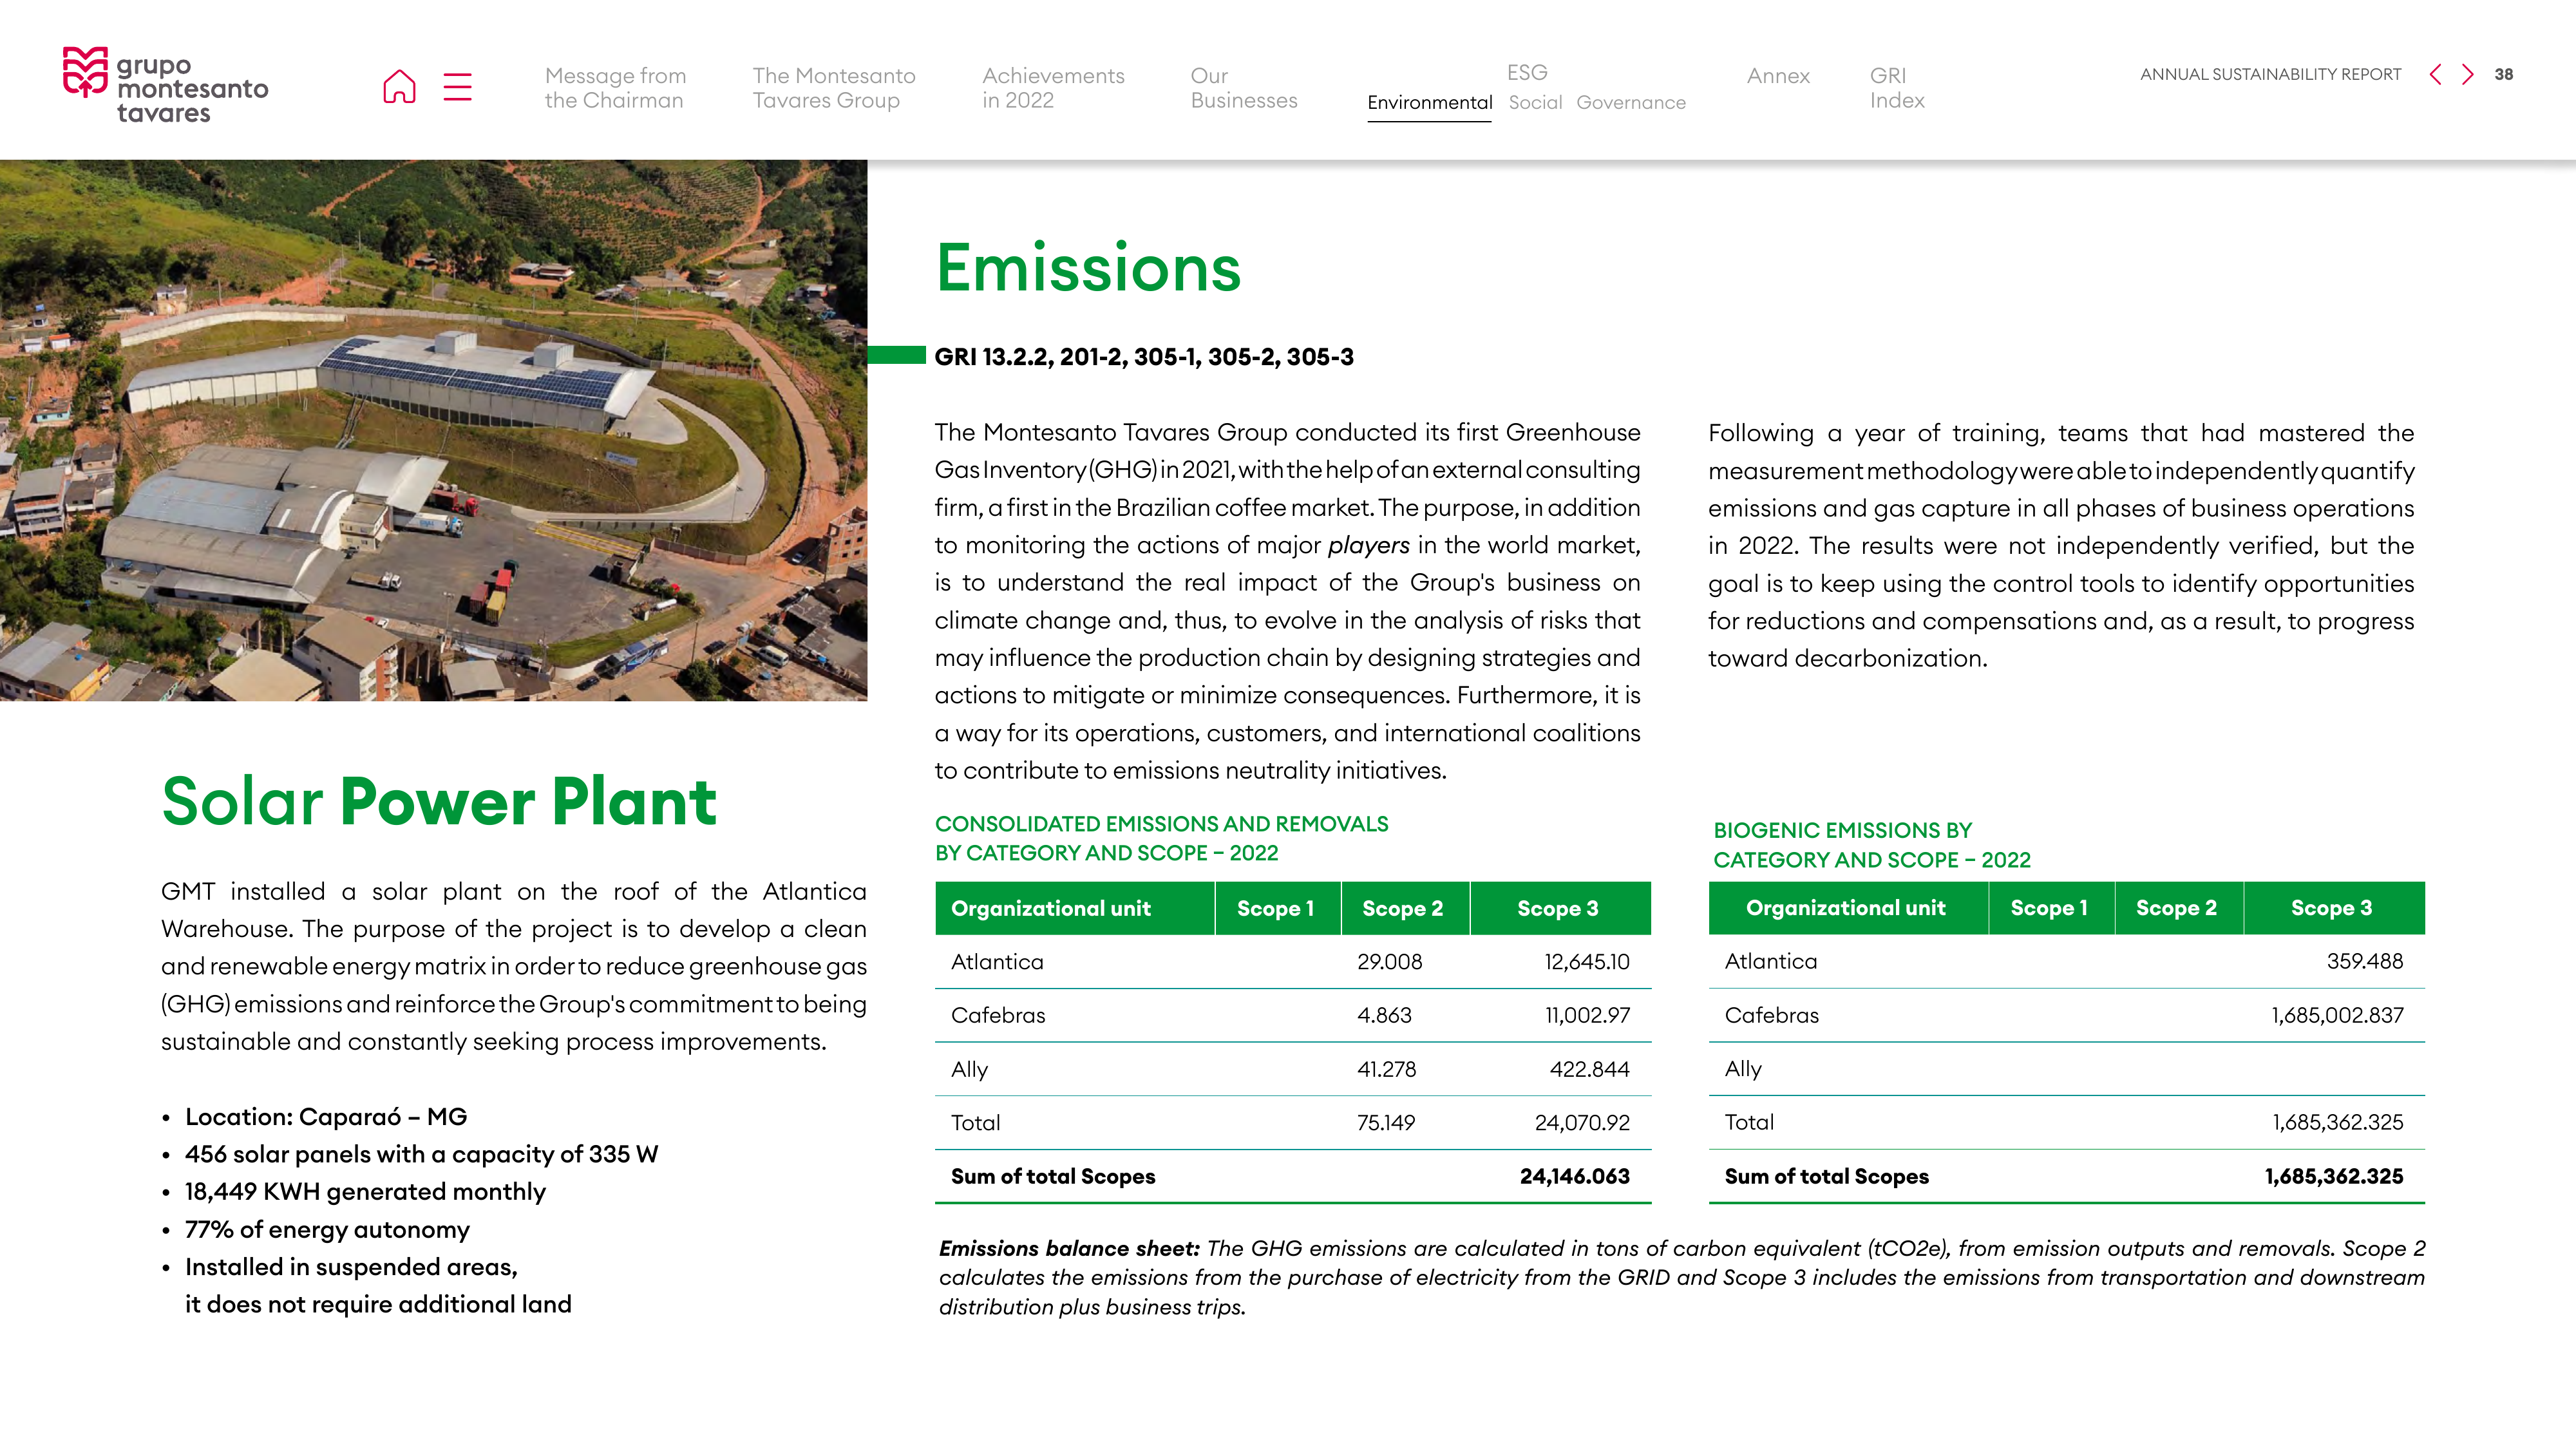The image size is (2576, 1449).
Task: Click the GRI 13.2.2, 201-2 reference line
Action: coord(1143,357)
